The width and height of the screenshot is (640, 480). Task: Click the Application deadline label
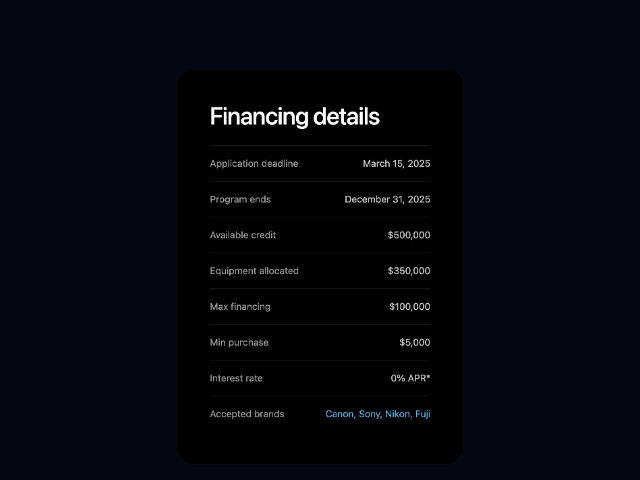click(x=254, y=164)
